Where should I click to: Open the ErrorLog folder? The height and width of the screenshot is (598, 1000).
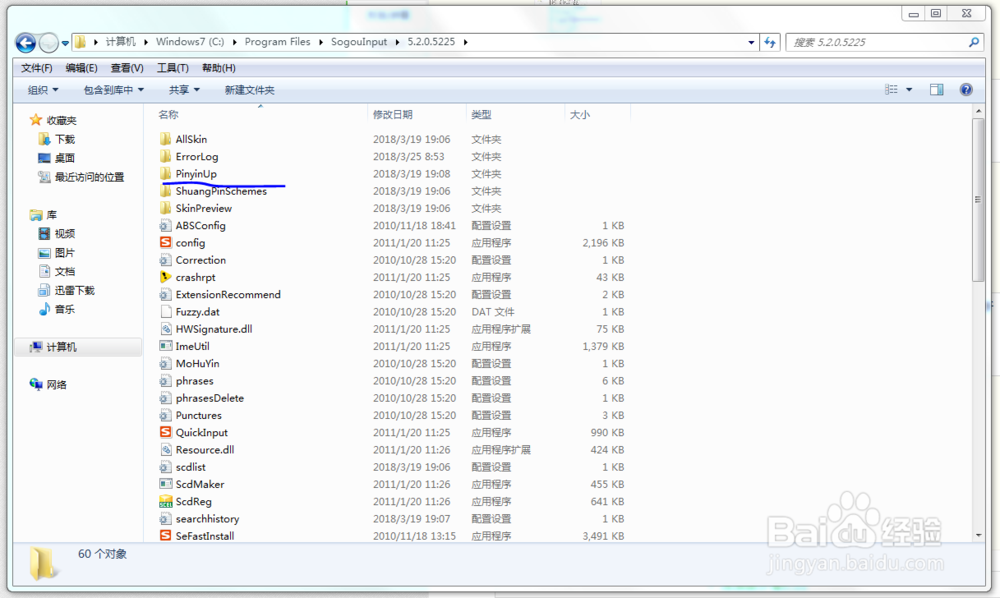[x=195, y=157]
